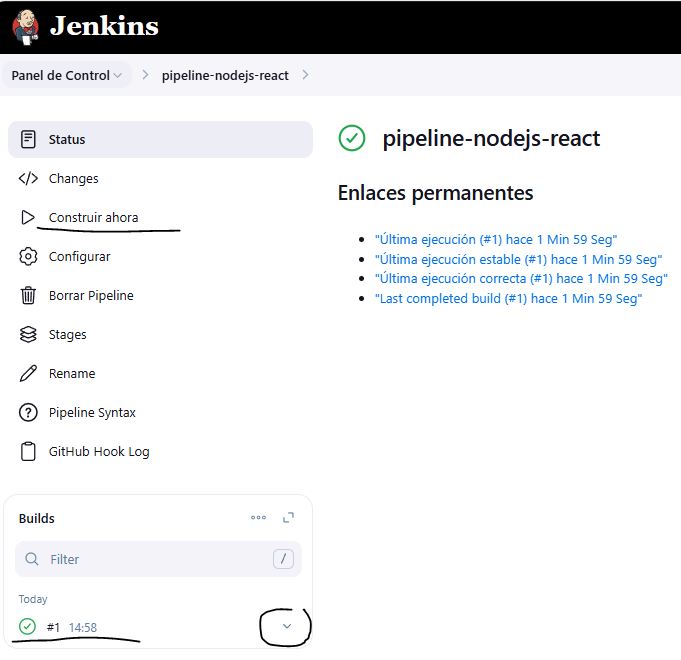The image size is (681, 660).
Task: Open the Last completed build (#1) link
Action: (x=509, y=298)
